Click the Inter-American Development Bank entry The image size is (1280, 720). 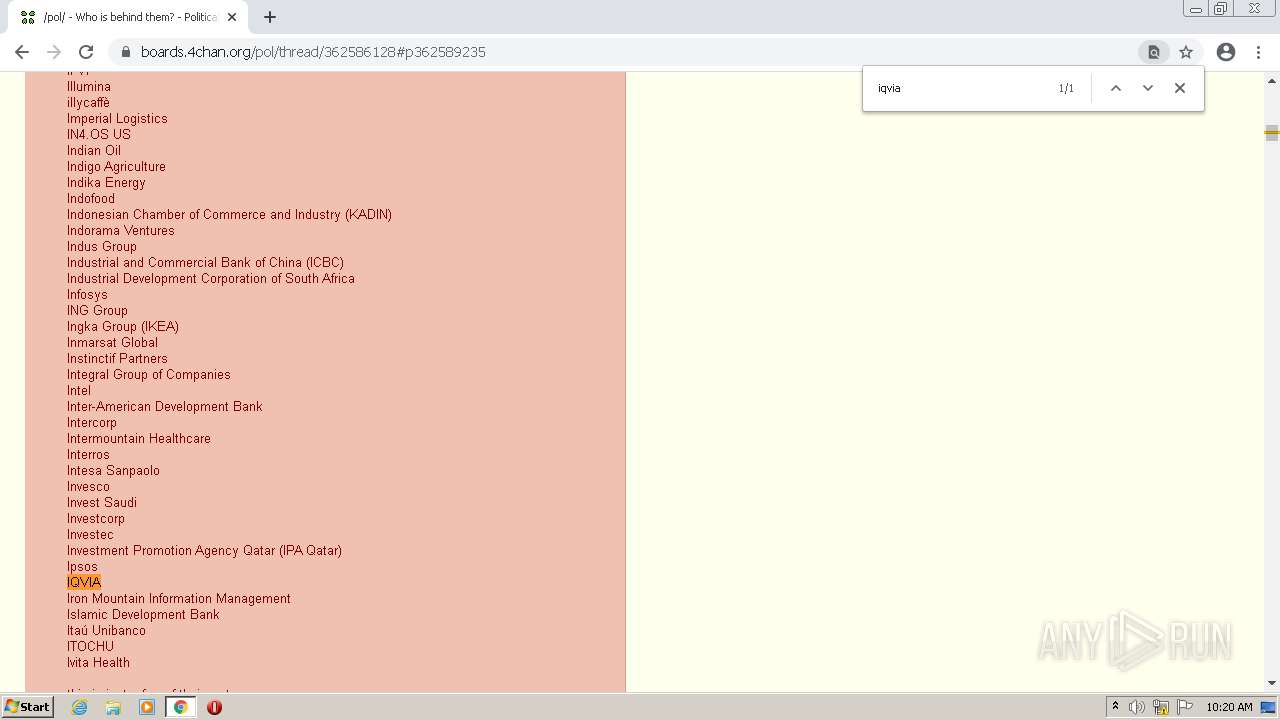click(165, 406)
